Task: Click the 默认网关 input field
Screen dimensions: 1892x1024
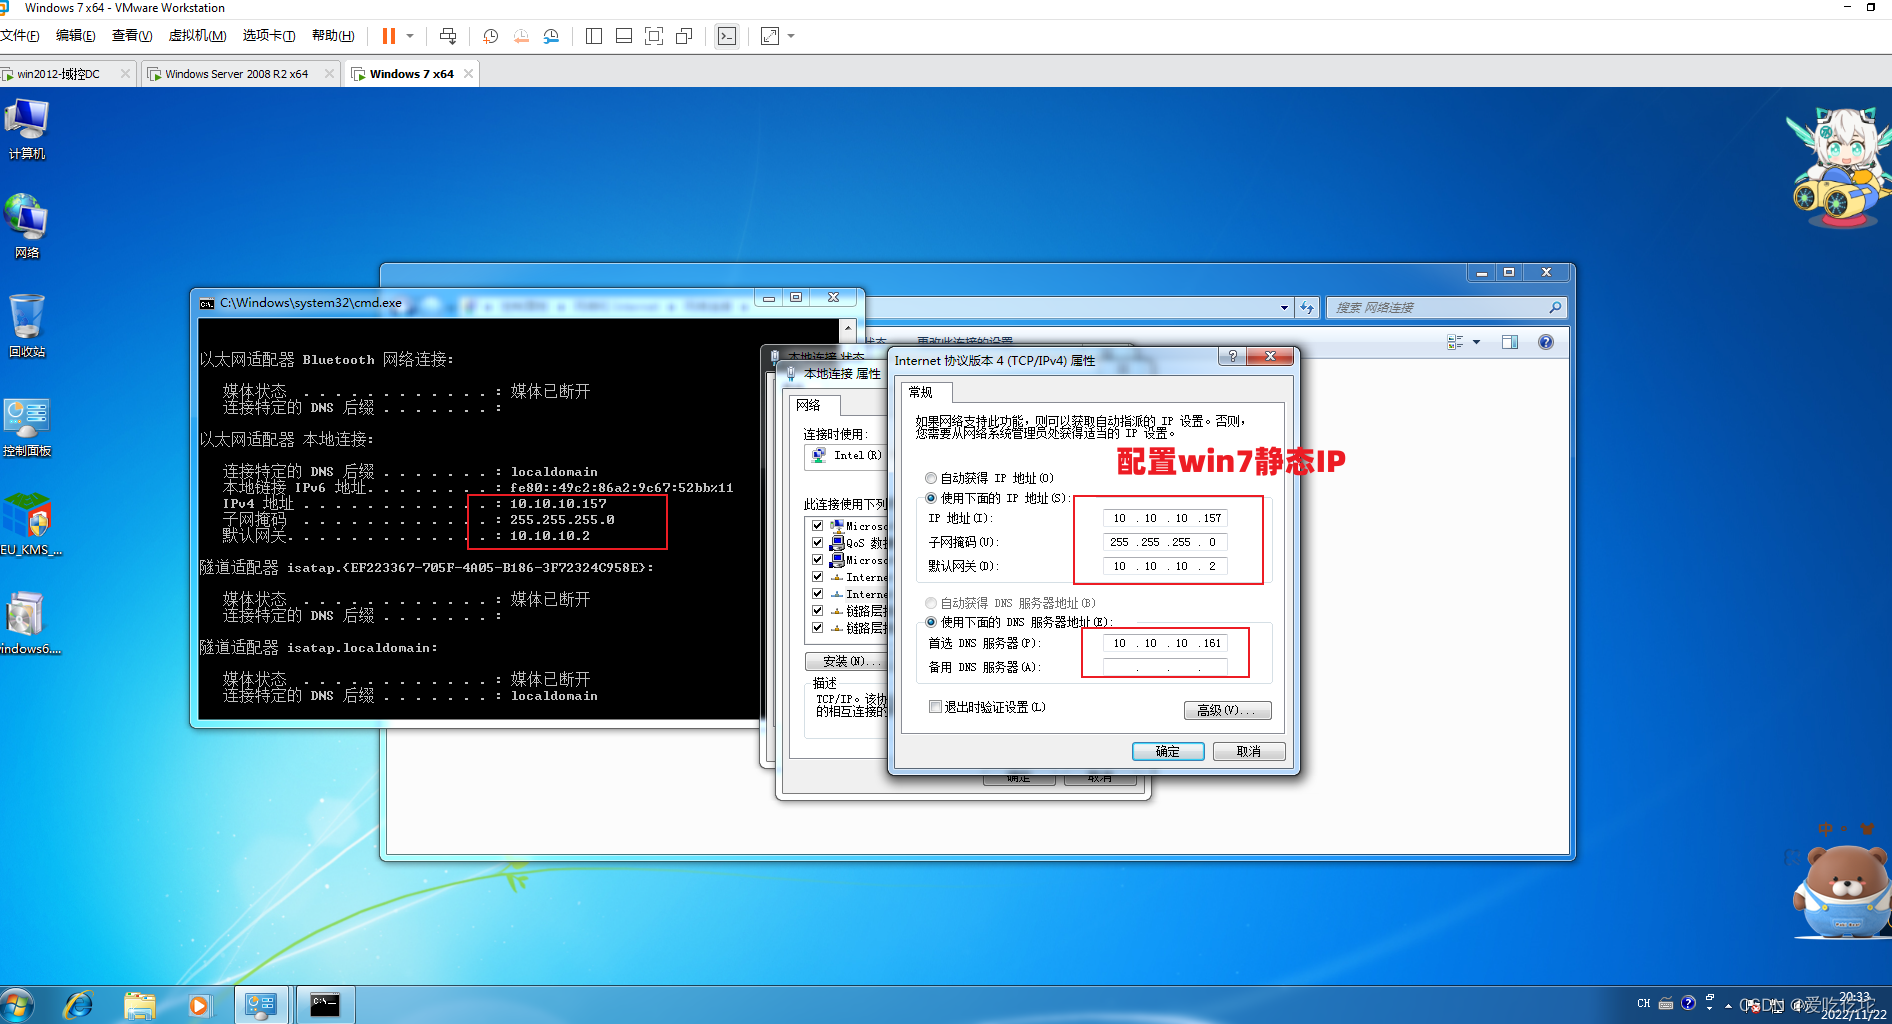Action: coord(1165,566)
